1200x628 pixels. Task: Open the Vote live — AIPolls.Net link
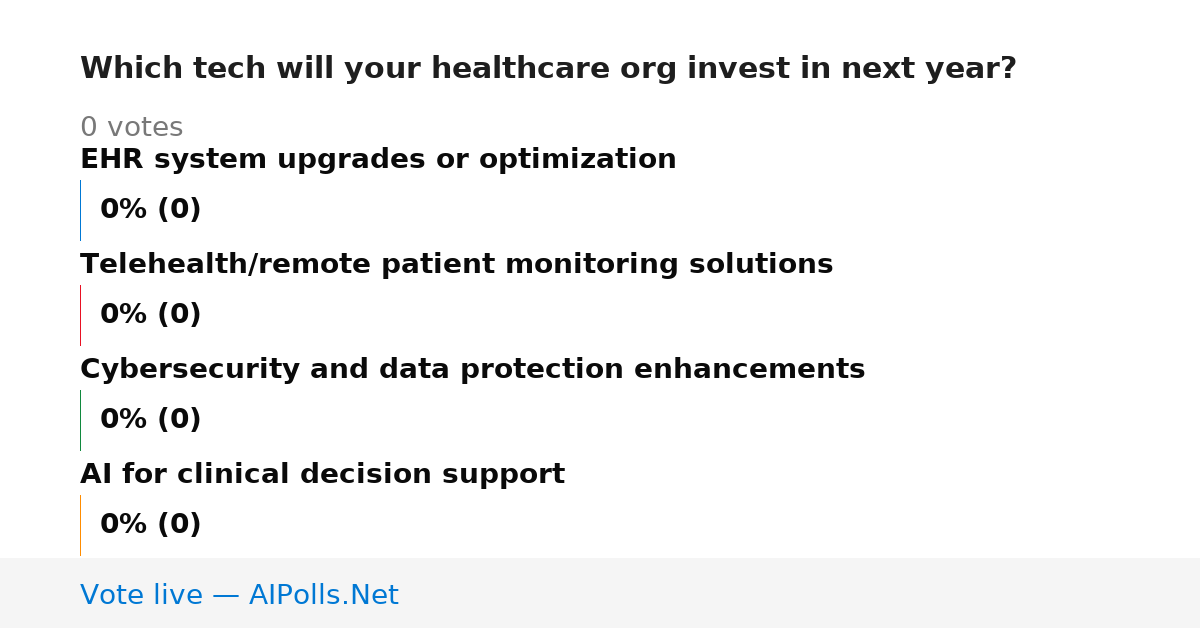click(x=239, y=595)
